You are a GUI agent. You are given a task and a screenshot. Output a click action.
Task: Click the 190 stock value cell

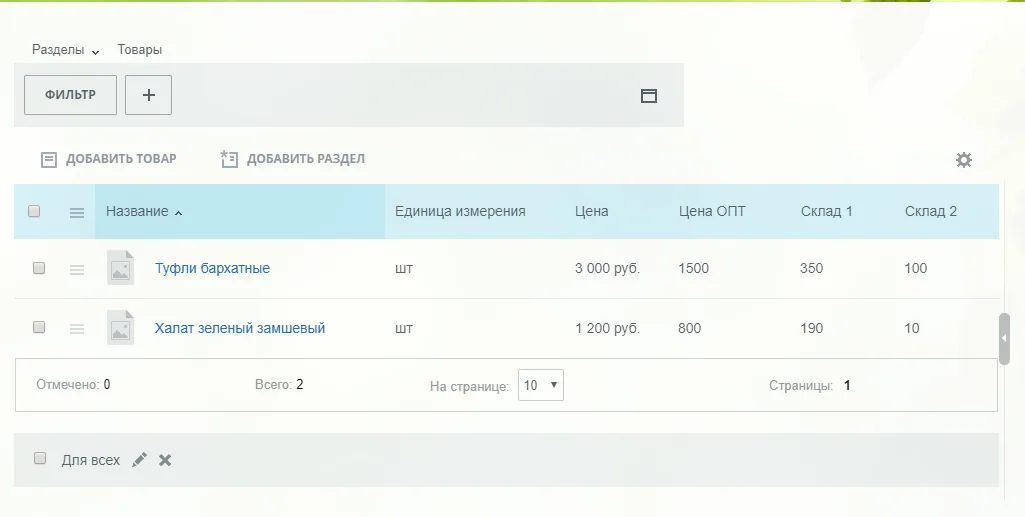click(x=811, y=328)
